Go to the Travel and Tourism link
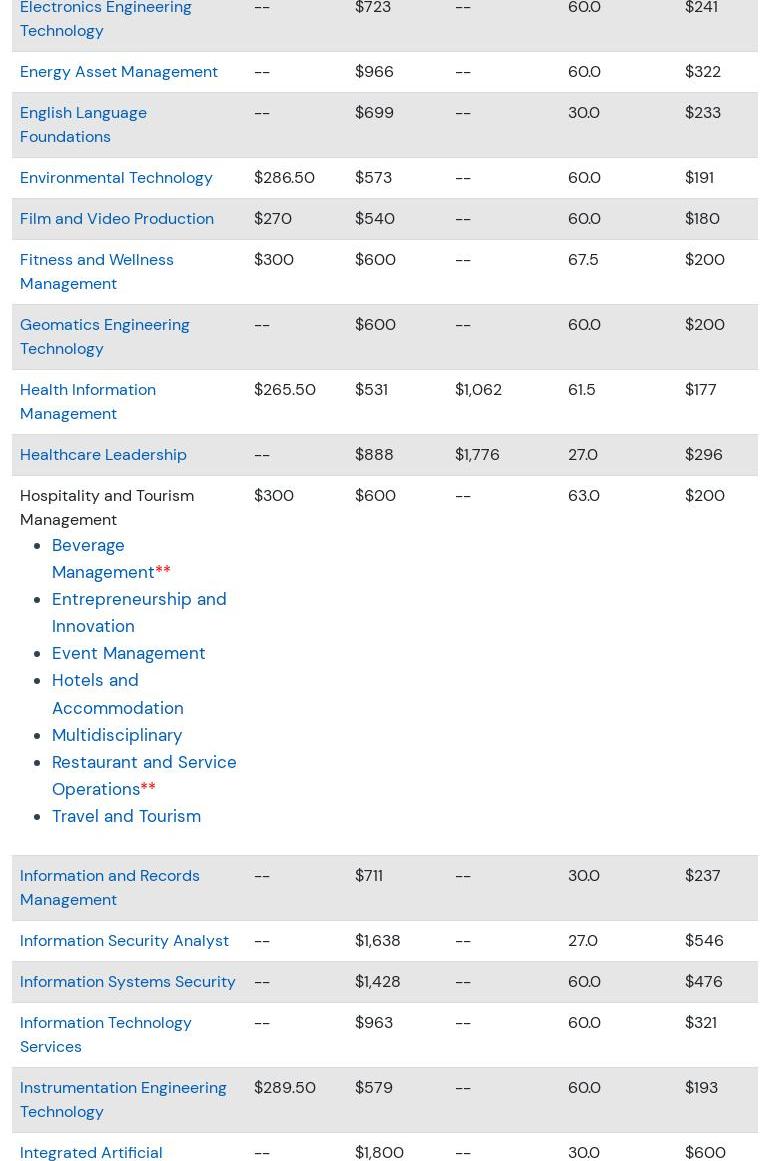This screenshot has height=1161, width=770. [126, 816]
